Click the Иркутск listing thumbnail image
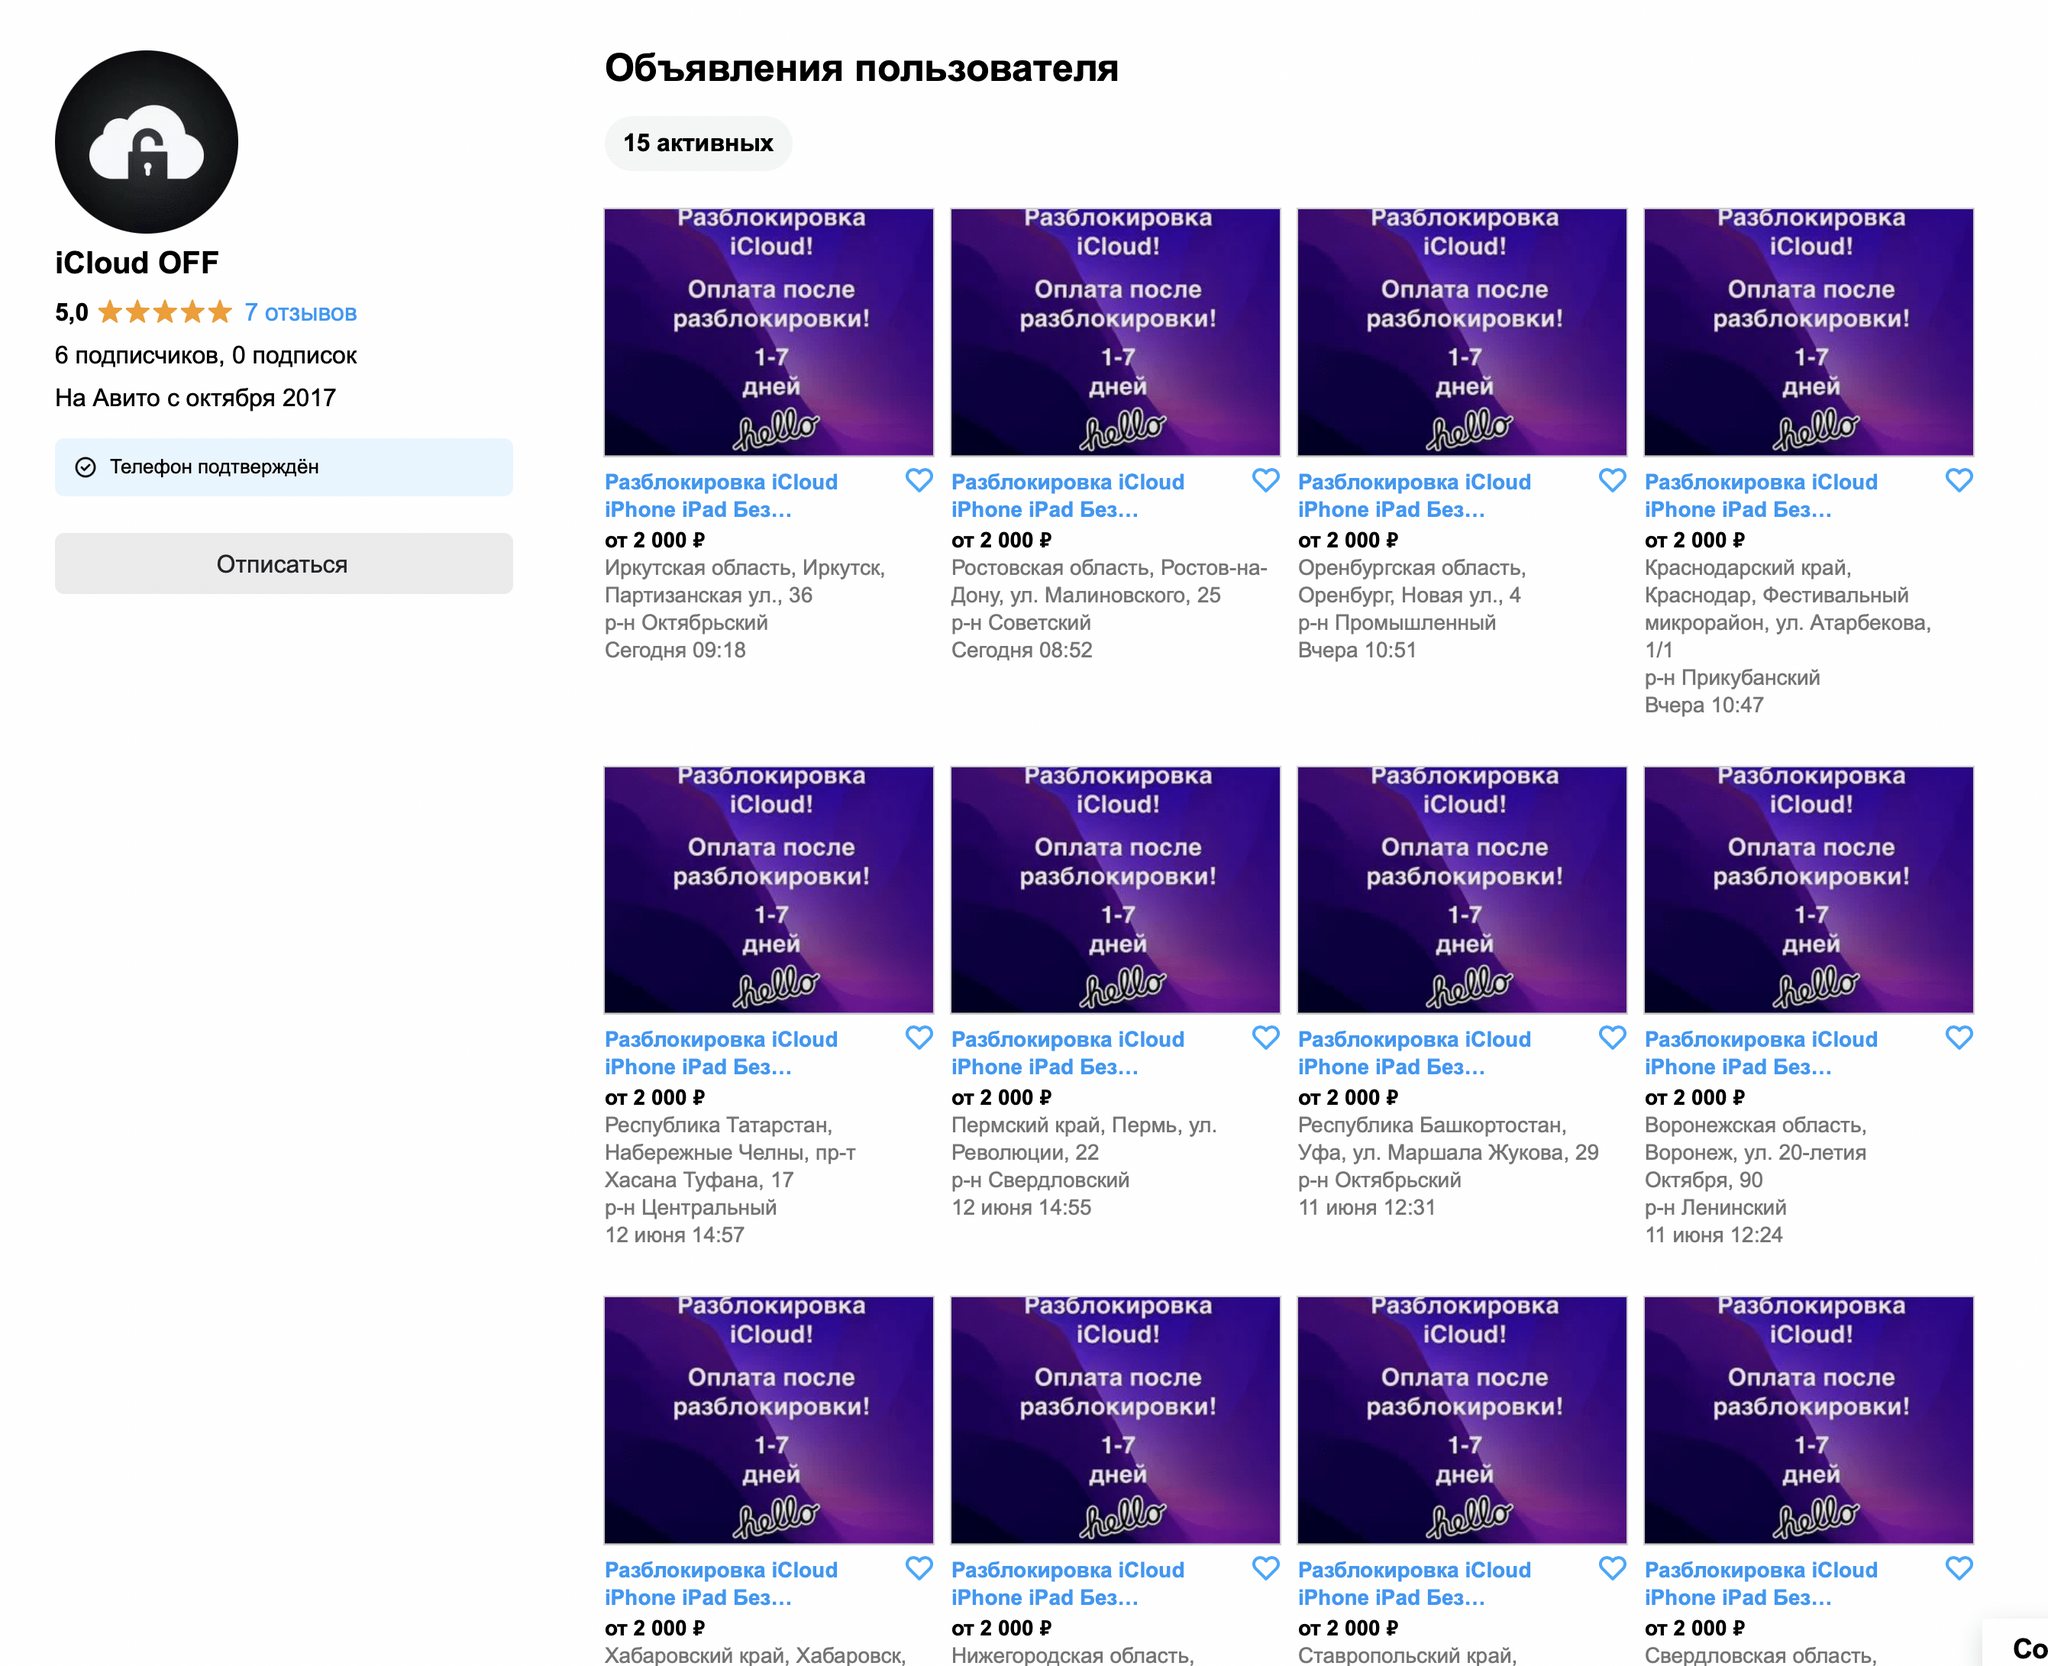The height and width of the screenshot is (1666, 2048). (x=769, y=332)
